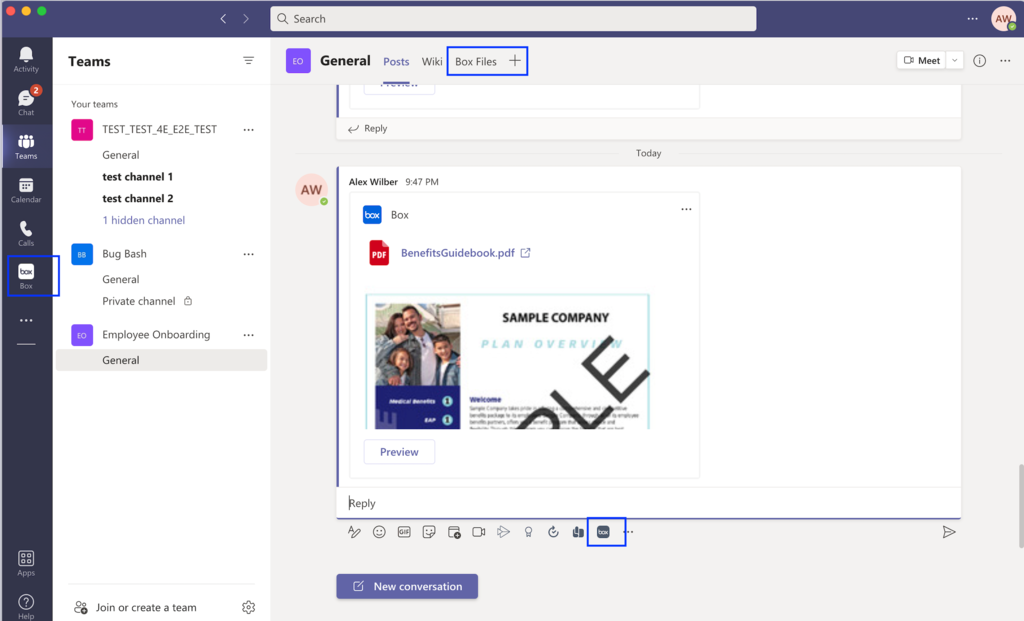Image resolution: width=1024 pixels, height=621 pixels.
Task: Open TEST_TEST_4E_E2E_TEST team options
Action: [248, 129]
